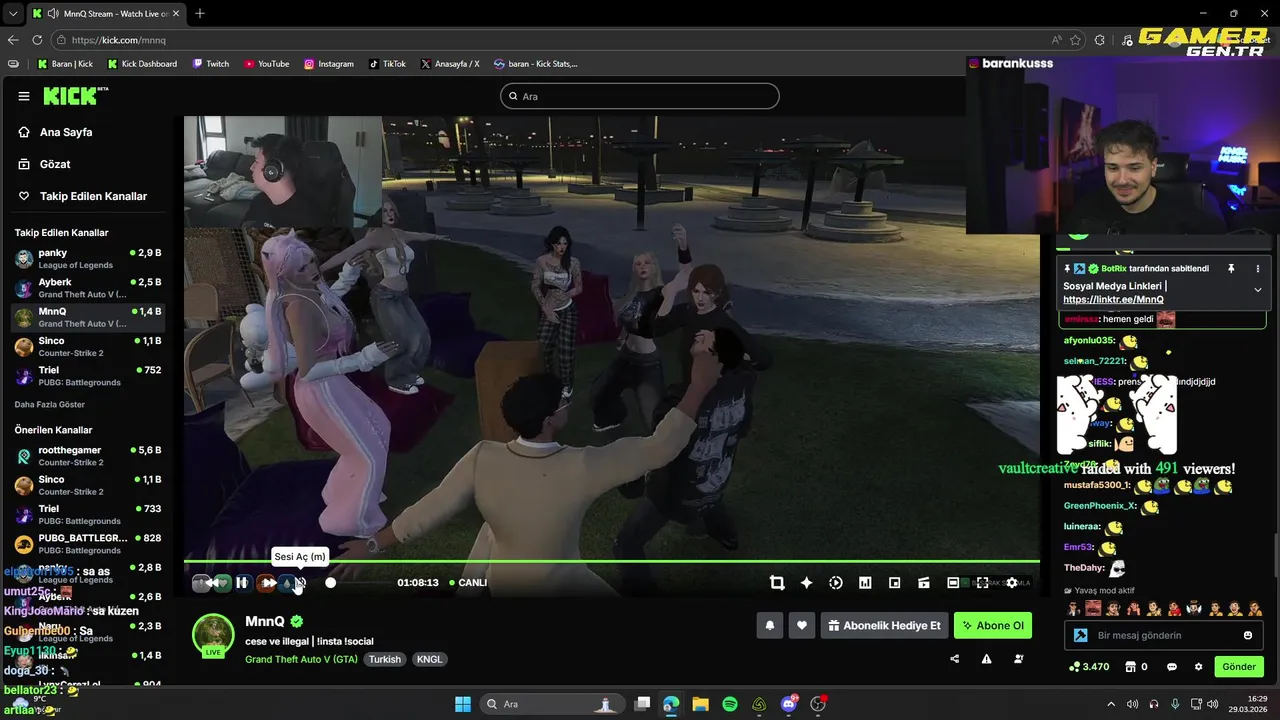Viewport: 1280px width, 720px height.
Task: Click the KICK logo
Action: click(x=75, y=96)
